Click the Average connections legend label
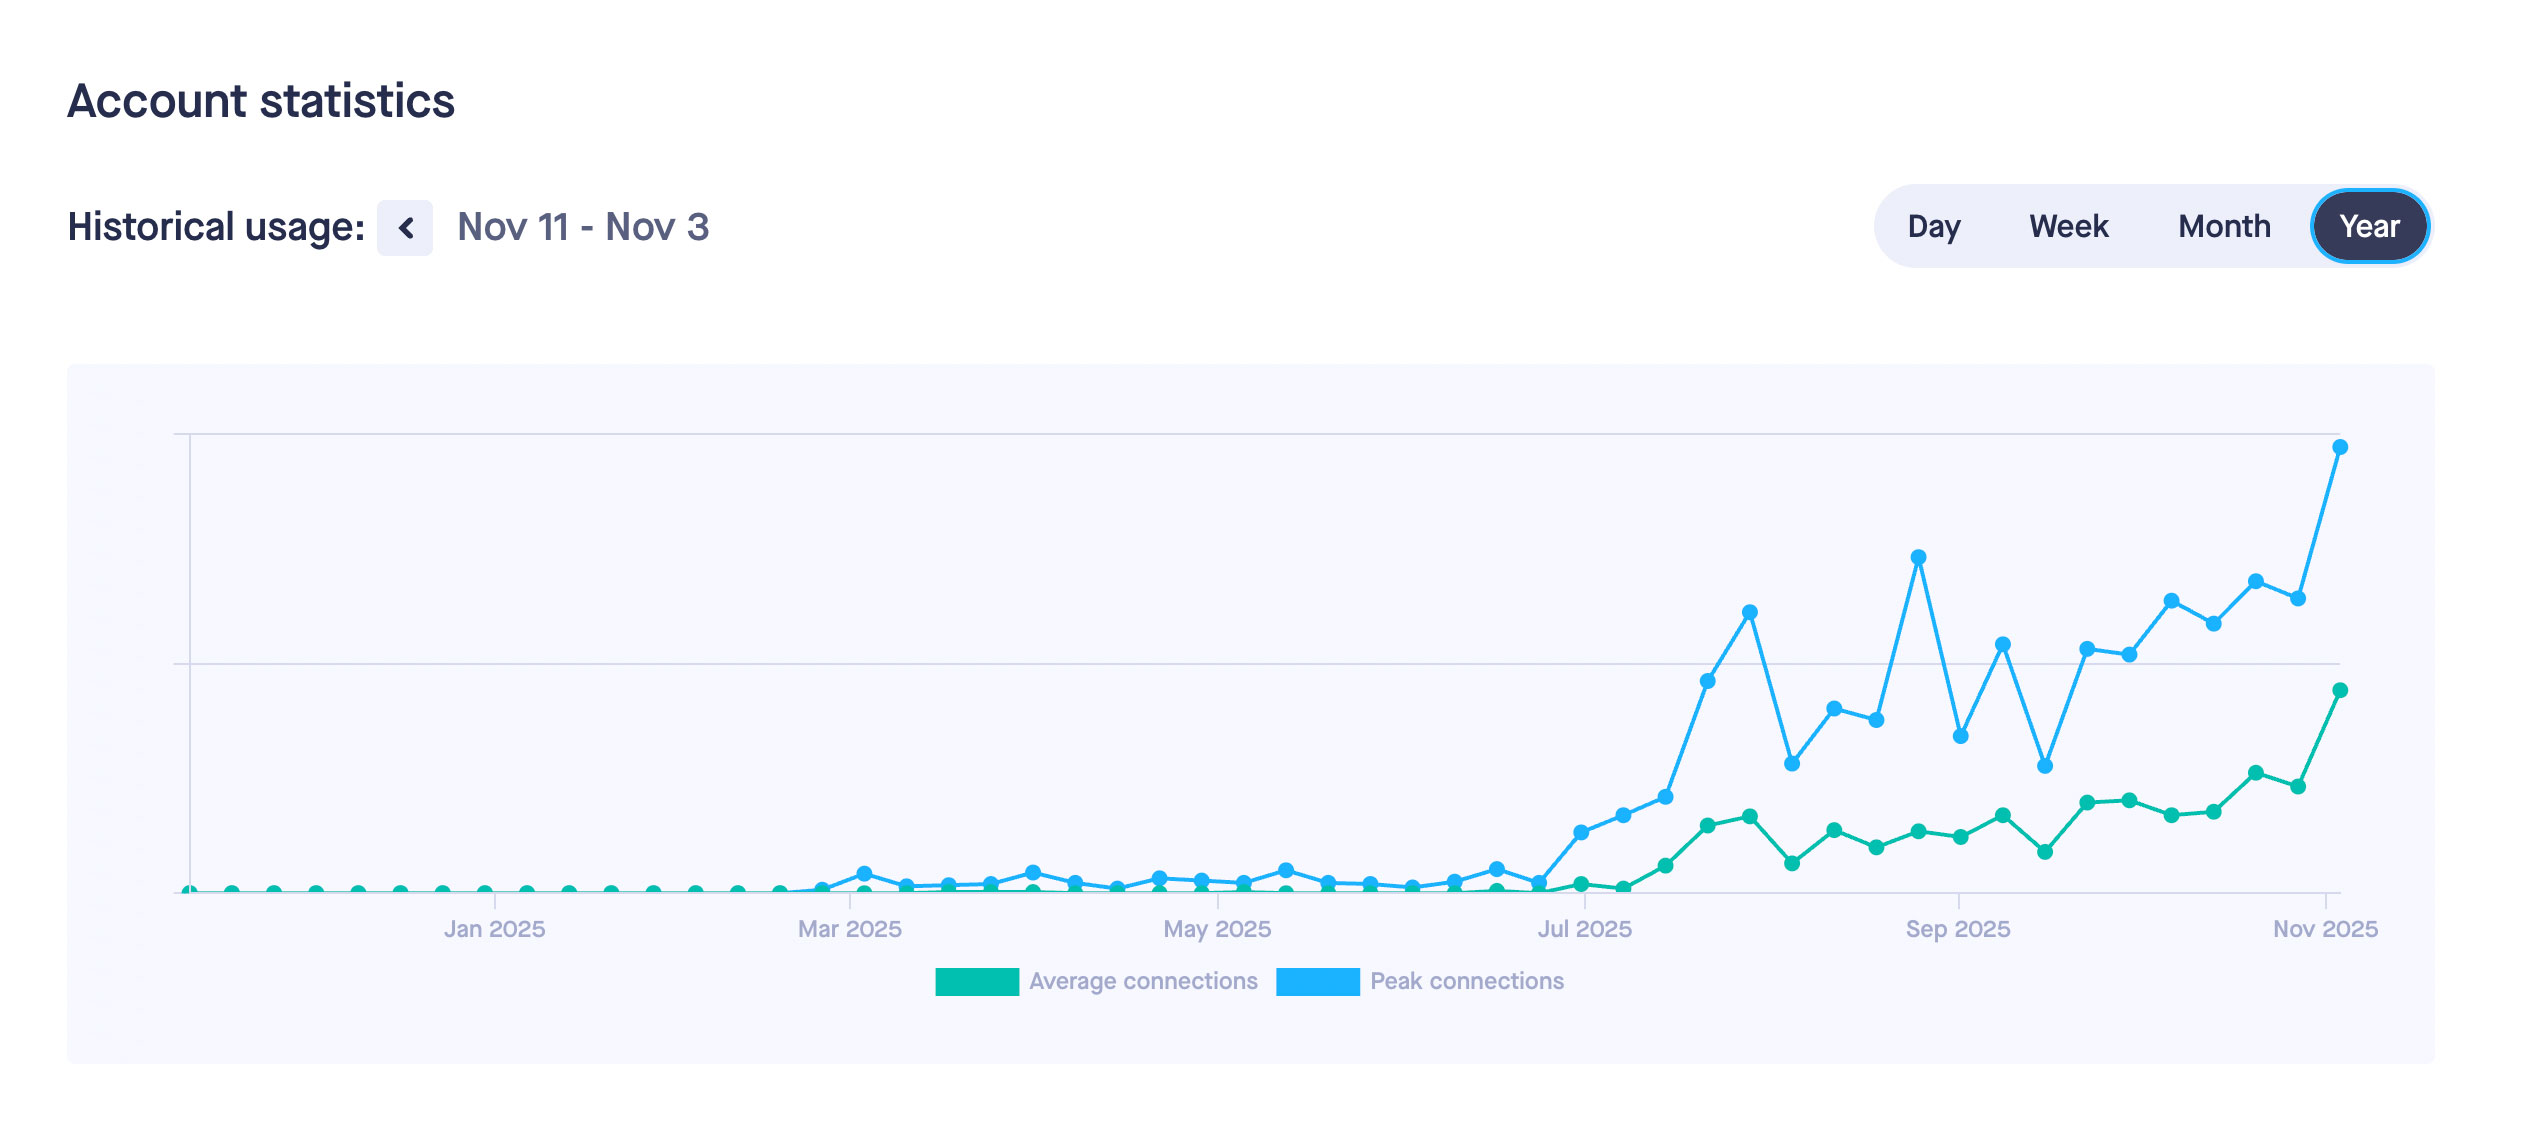 1143,982
